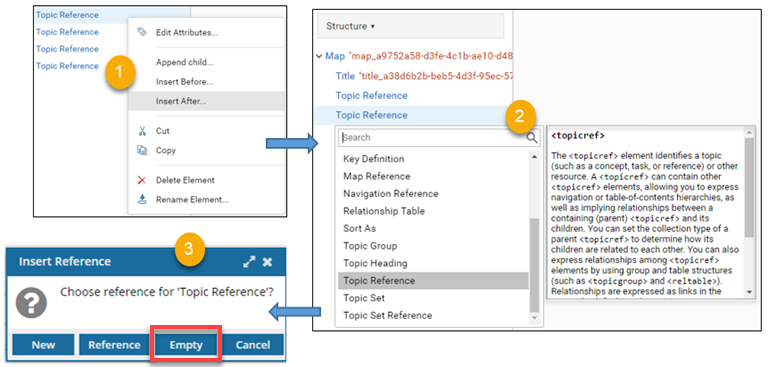768x367 pixels.
Task: Select highlighted Topic Reference in Structure tree
Action: [x=371, y=115]
